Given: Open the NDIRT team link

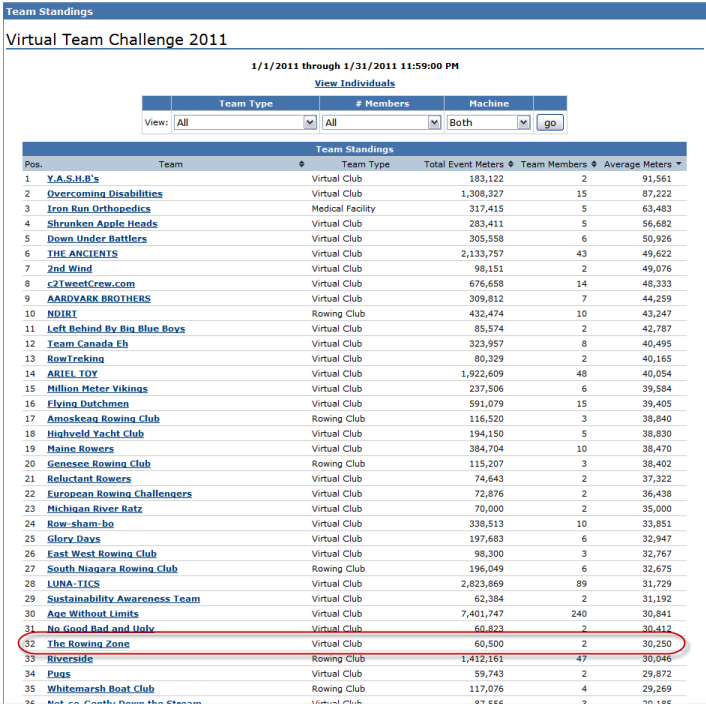Looking at the screenshot, I should [x=62, y=314].
